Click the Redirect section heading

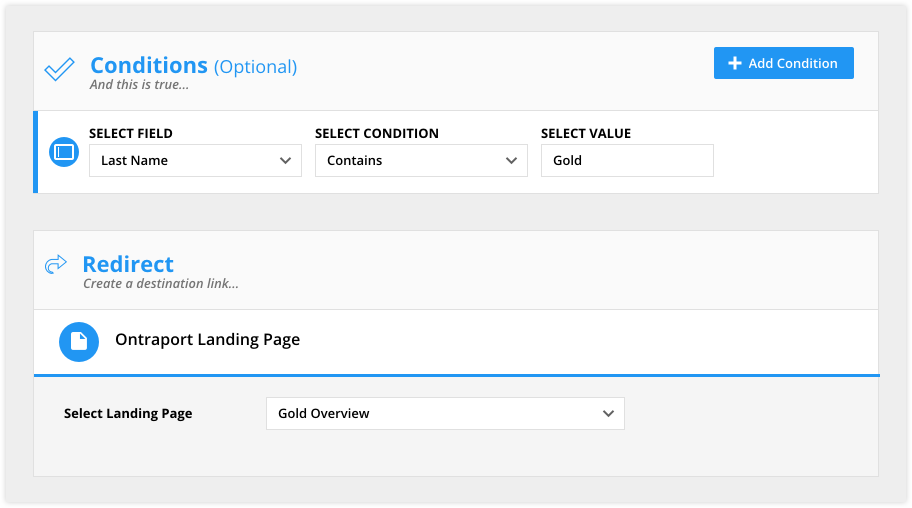coord(128,264)
